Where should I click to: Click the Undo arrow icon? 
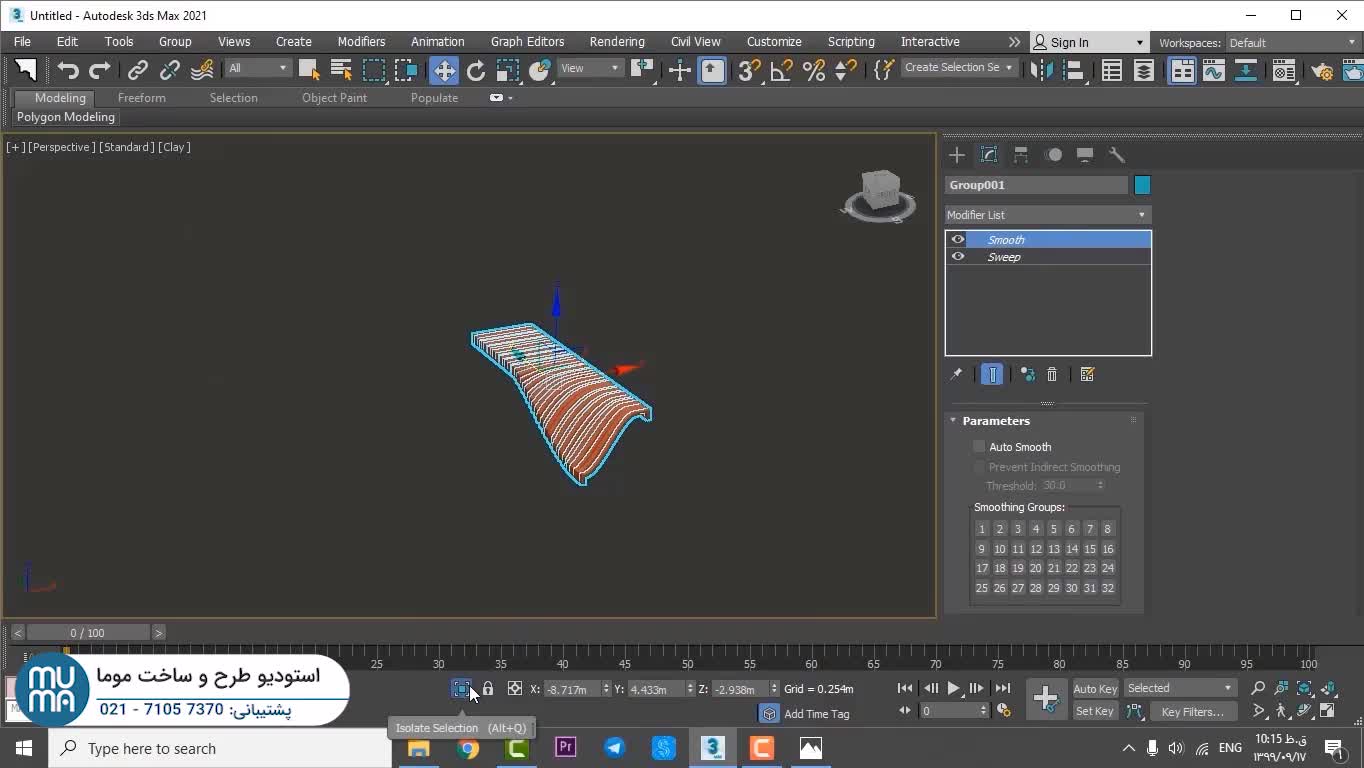[67, 70]
